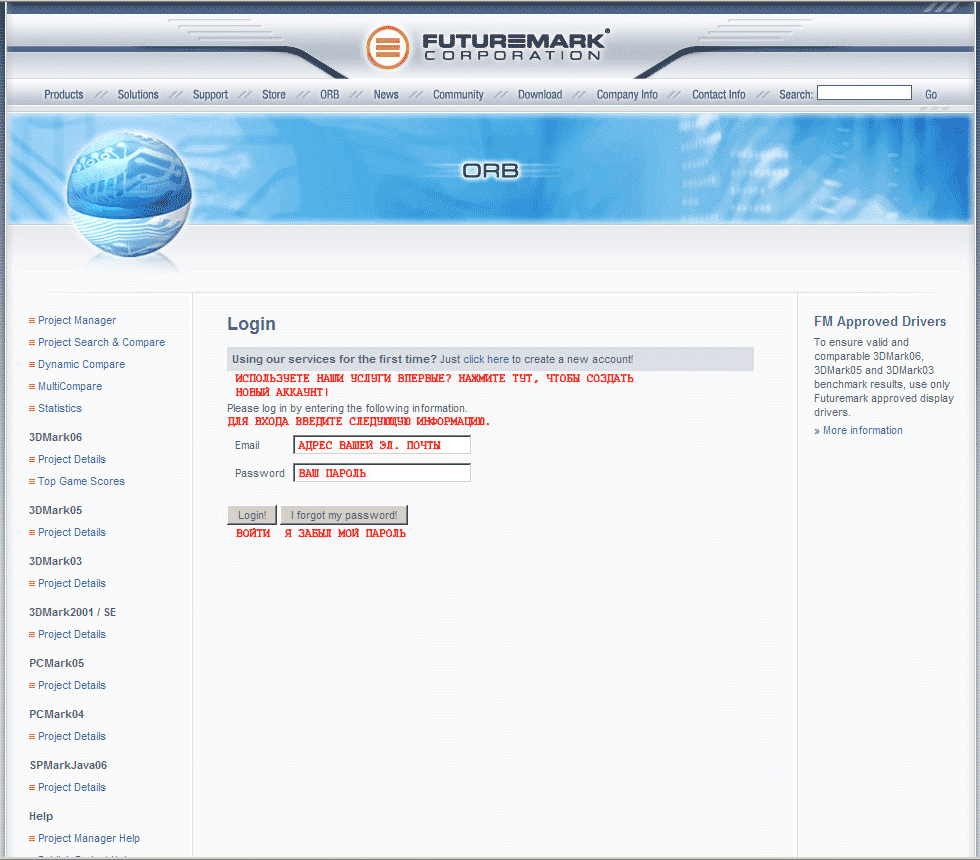Click the ORB globe image

point(129,194)
